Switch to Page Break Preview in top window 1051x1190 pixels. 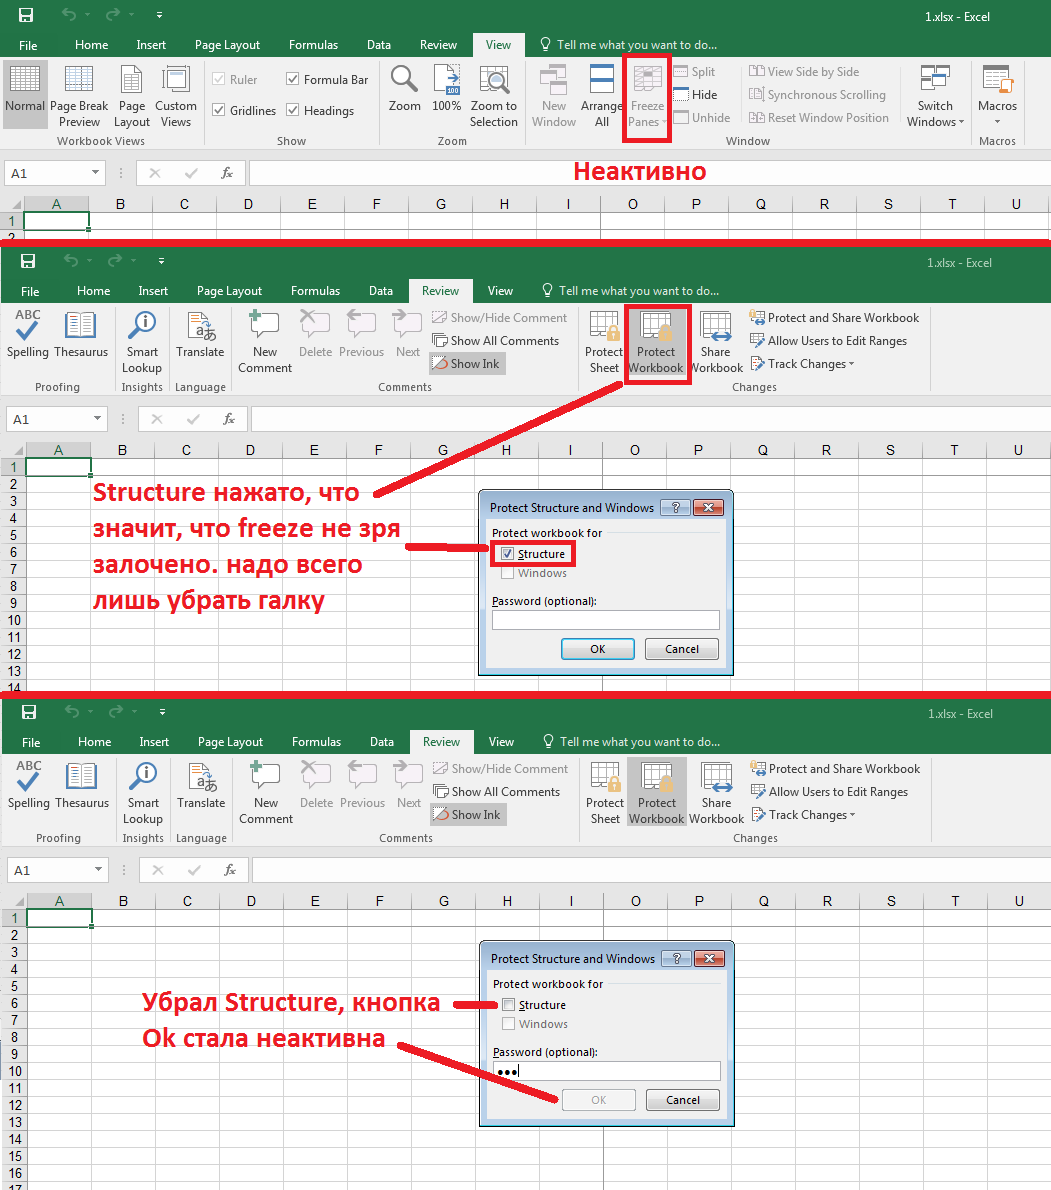click(x=79, y=96)
